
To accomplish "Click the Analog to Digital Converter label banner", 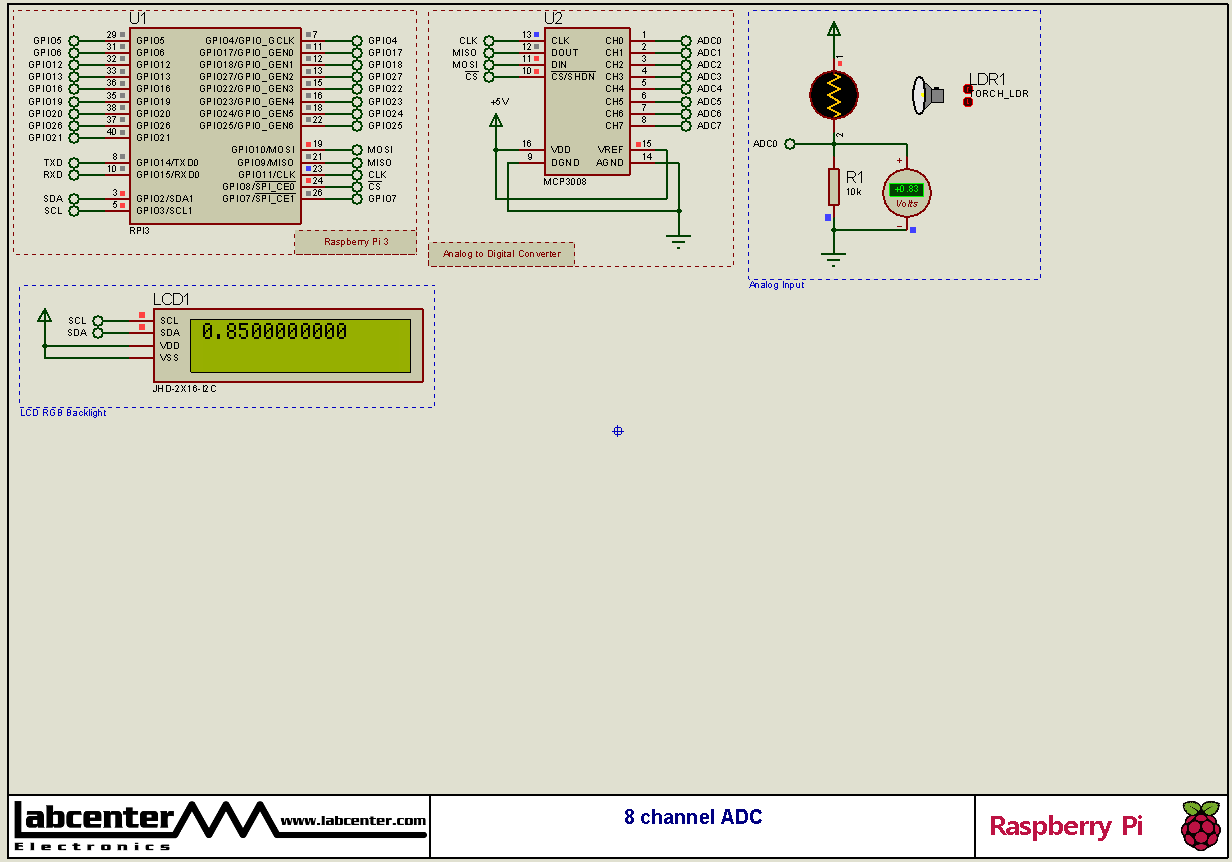I will click(x=501, y=253).
